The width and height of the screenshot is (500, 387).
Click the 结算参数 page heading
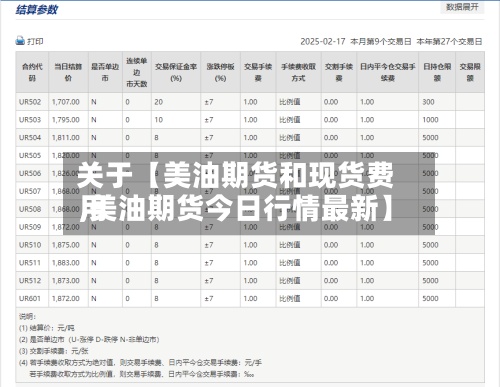point(37,10)
